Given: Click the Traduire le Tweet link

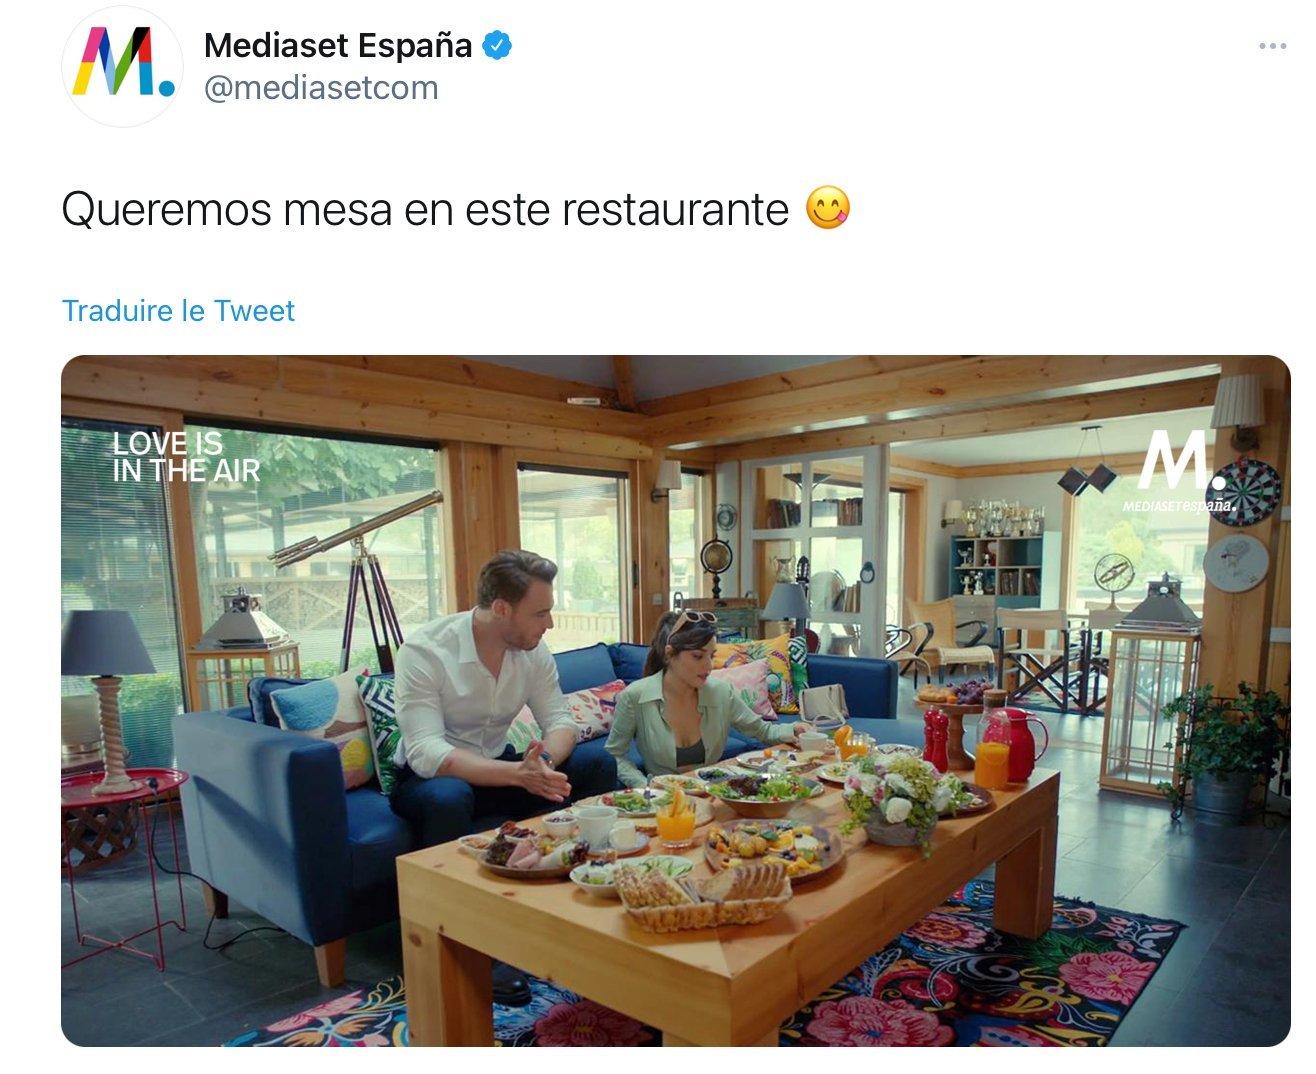Looking at the screenshot, I should [178, 311].
